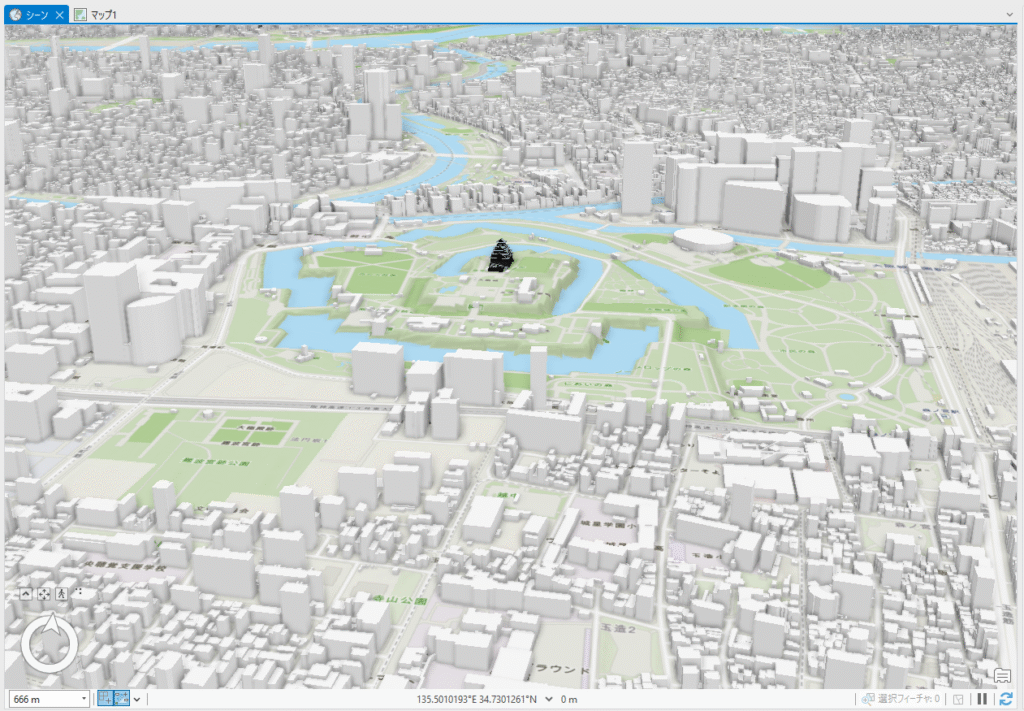The height and width of the screenshot is (711, 1024).
Task: Click the feedback icon at the right edge
Action: pyautogui.click(x=1001, y=676)
